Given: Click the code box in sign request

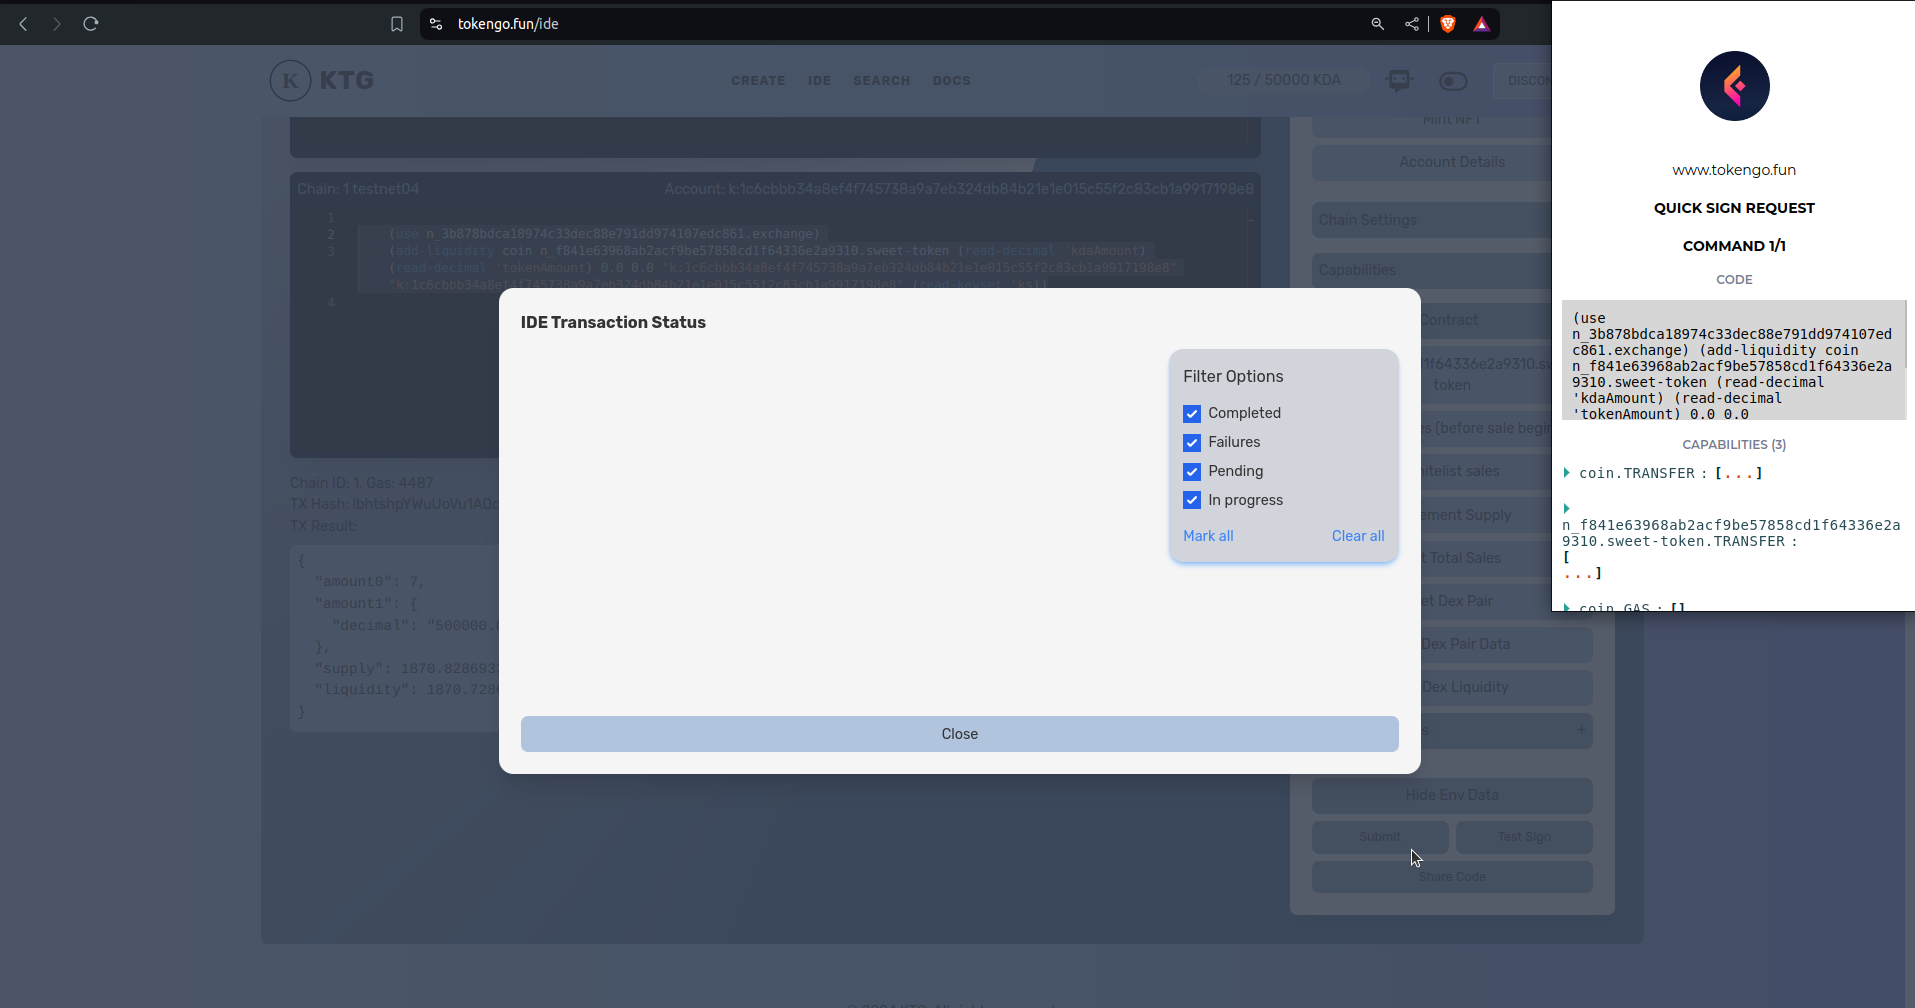Looking at the screenshot, I should [x=1732, y=360].
